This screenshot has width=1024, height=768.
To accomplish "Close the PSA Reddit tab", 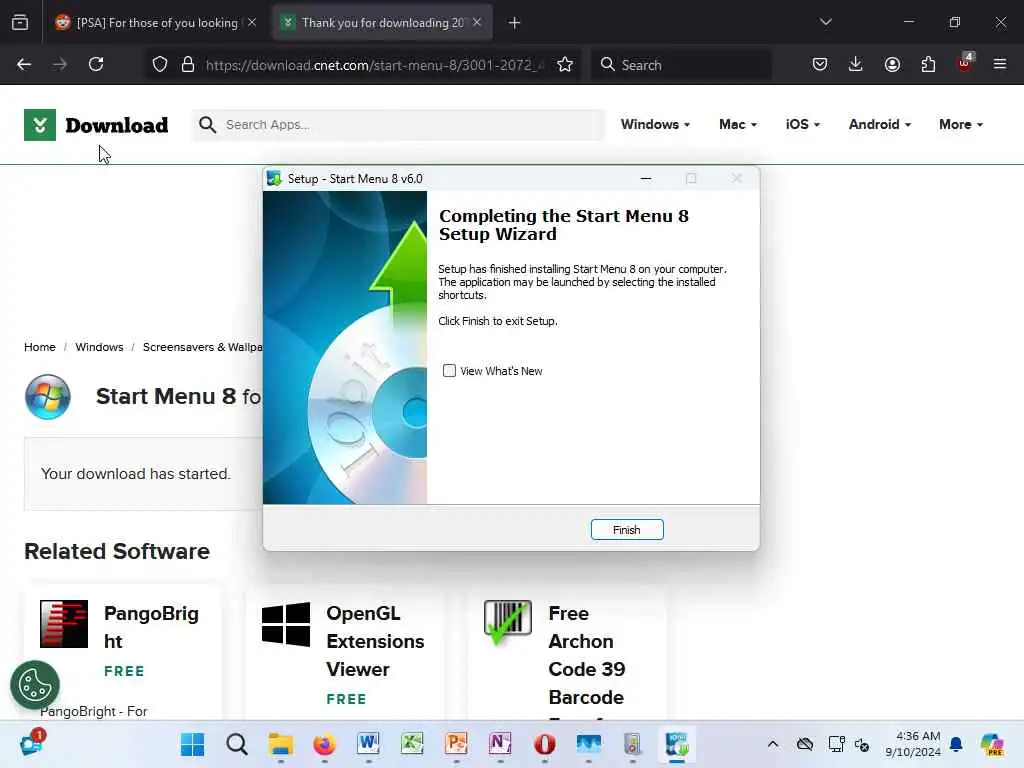I will point(252,22).
